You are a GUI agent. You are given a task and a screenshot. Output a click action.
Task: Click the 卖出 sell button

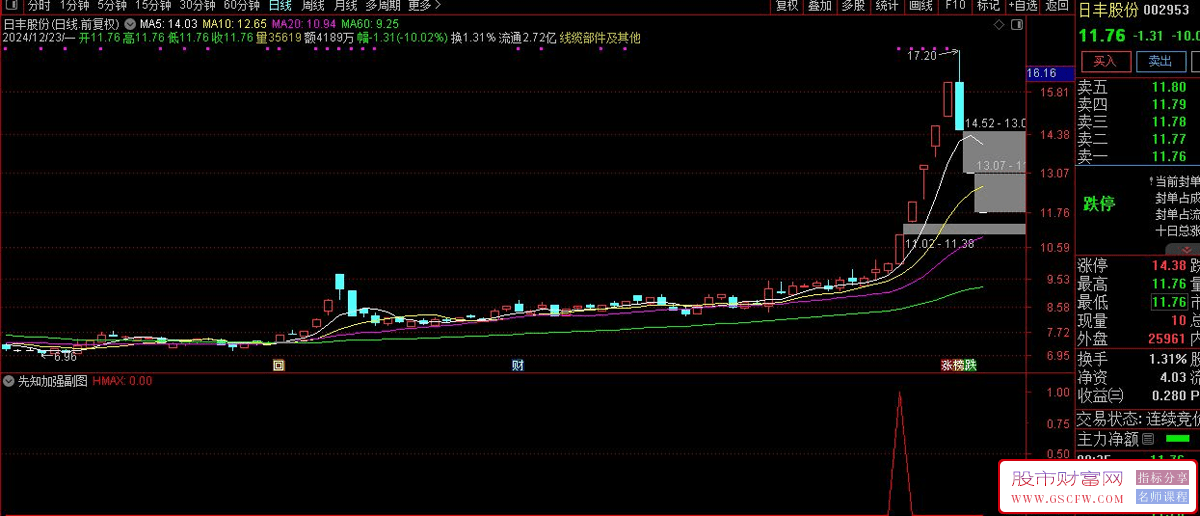pyautogui.click(x=1160, y=62)
